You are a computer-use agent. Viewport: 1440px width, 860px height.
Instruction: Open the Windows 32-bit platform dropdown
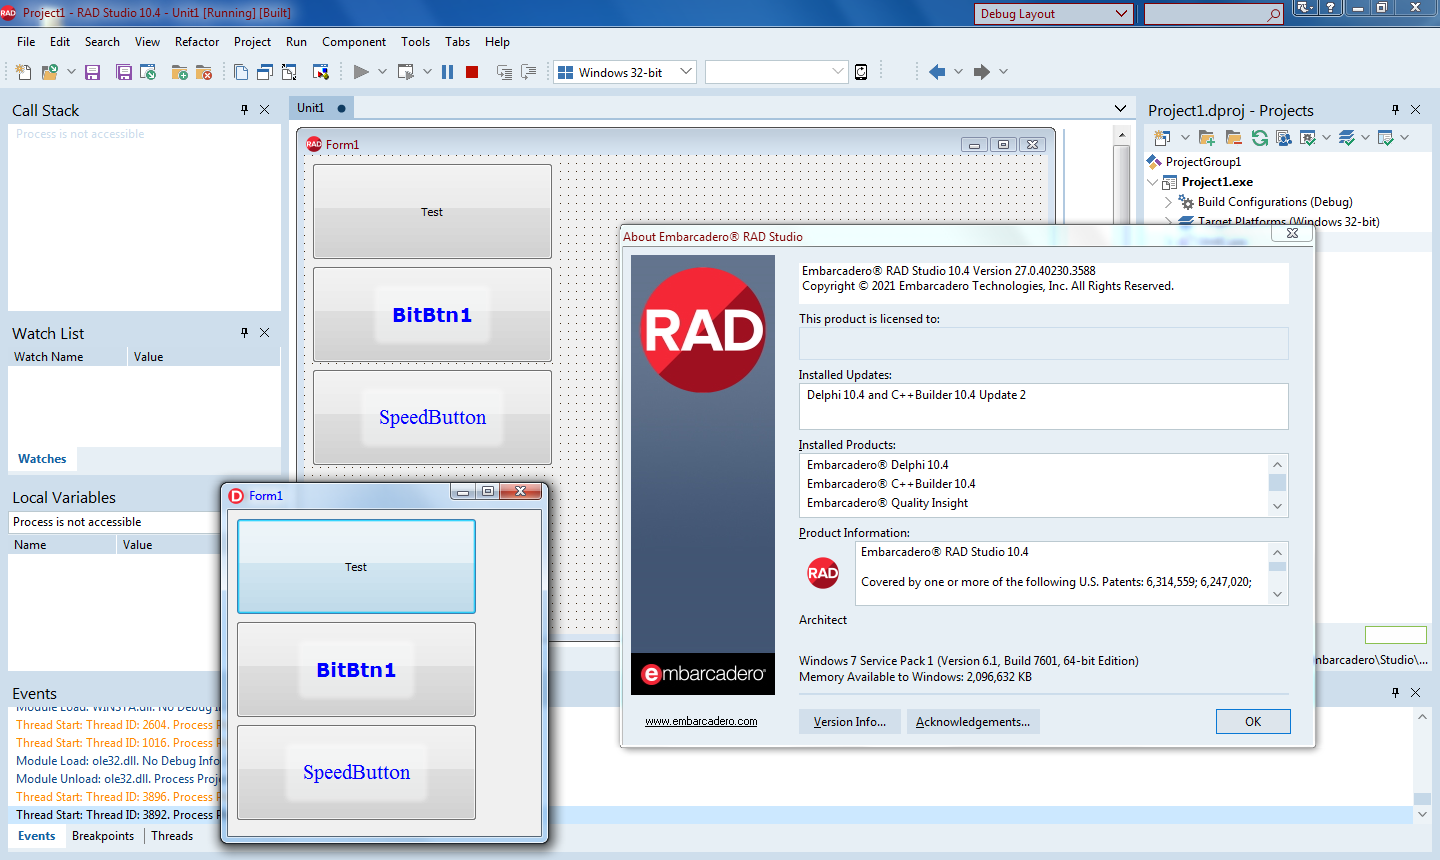point(686,72)
